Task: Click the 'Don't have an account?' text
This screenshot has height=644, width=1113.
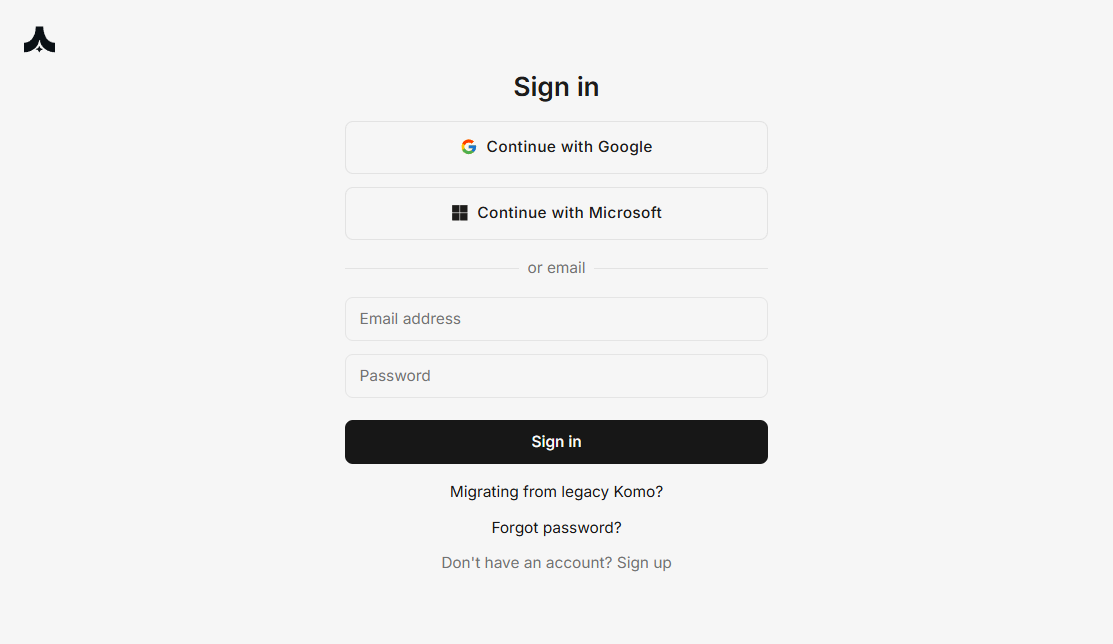Action: pyautogui.click(x=526, y=563)
